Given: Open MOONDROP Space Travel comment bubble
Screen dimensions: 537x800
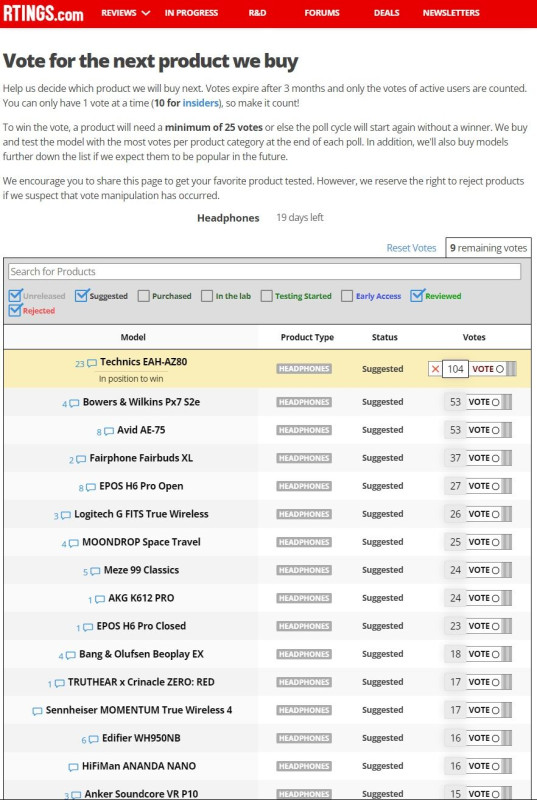Looking at the screenshot, I should tap(70, 544).
